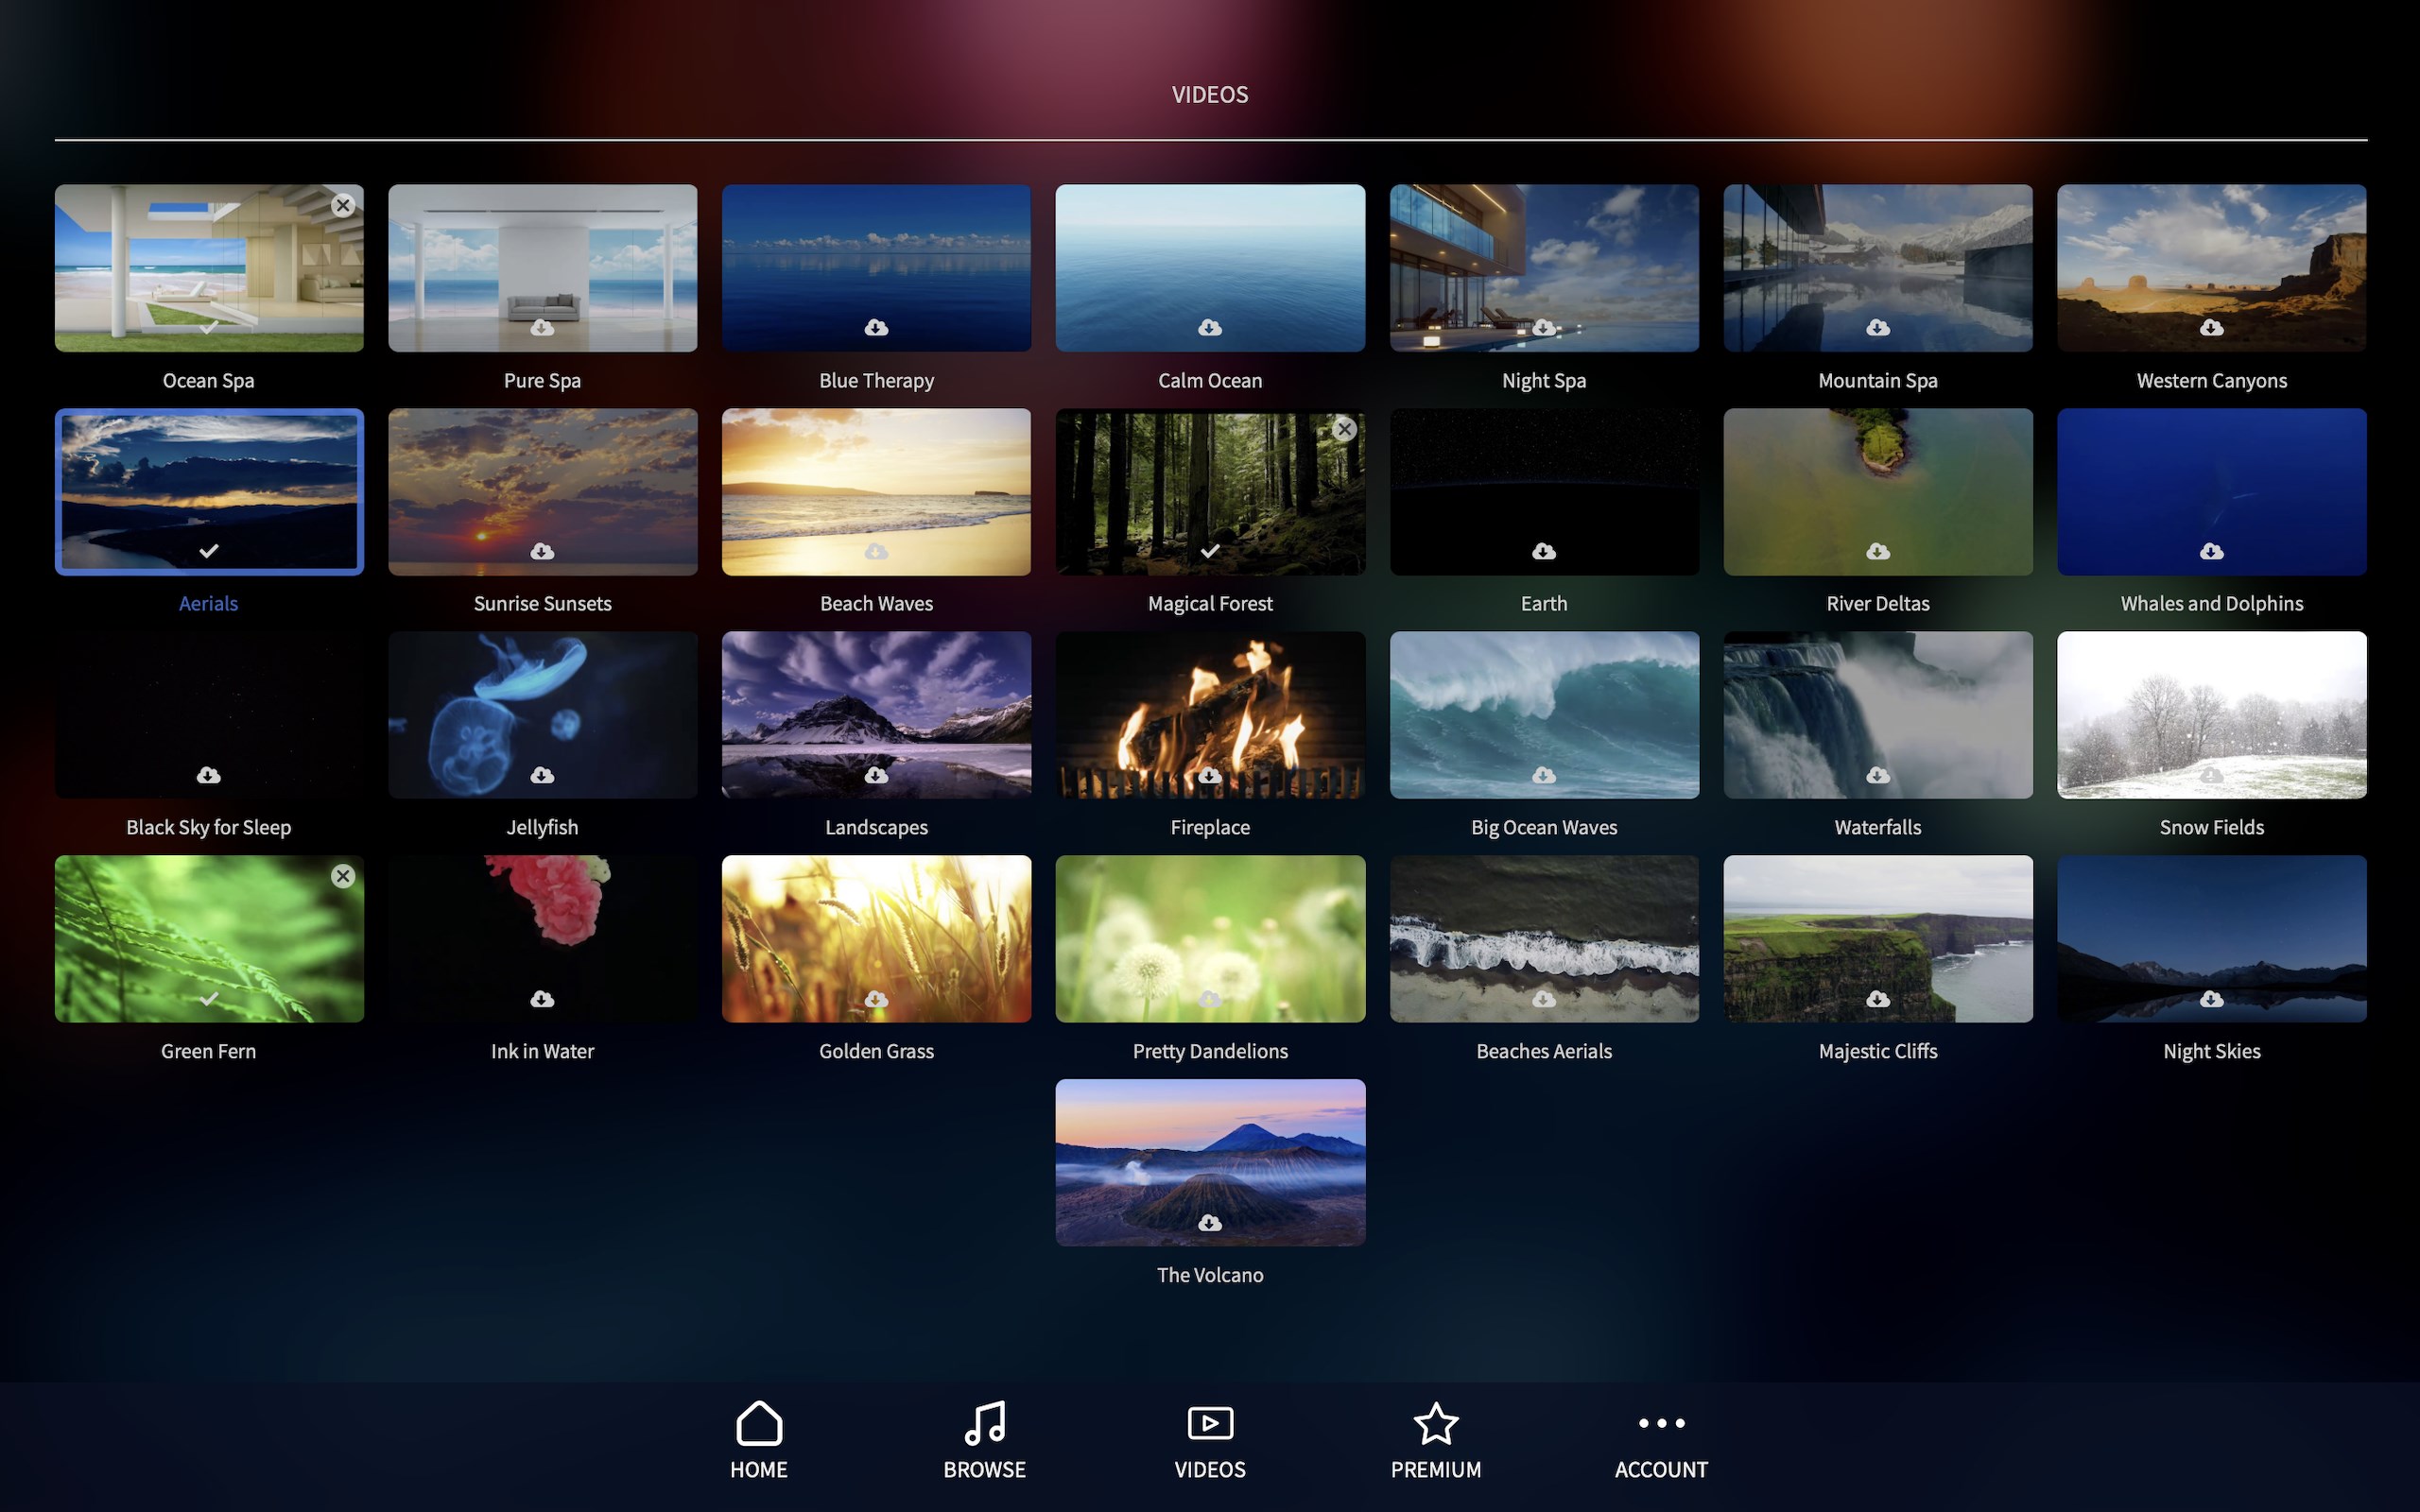Open the Home tab in bottom navigation
2420x1512 pixels.
click(x=759, y=1440)
